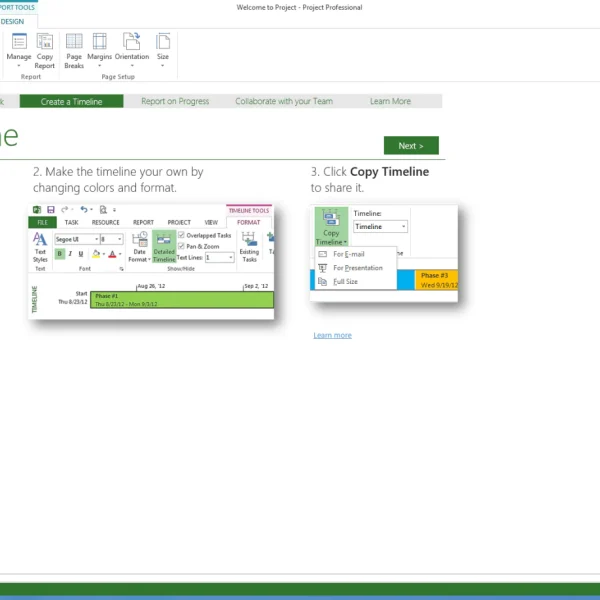Click the Page Breaks icon

pos(74,41)
